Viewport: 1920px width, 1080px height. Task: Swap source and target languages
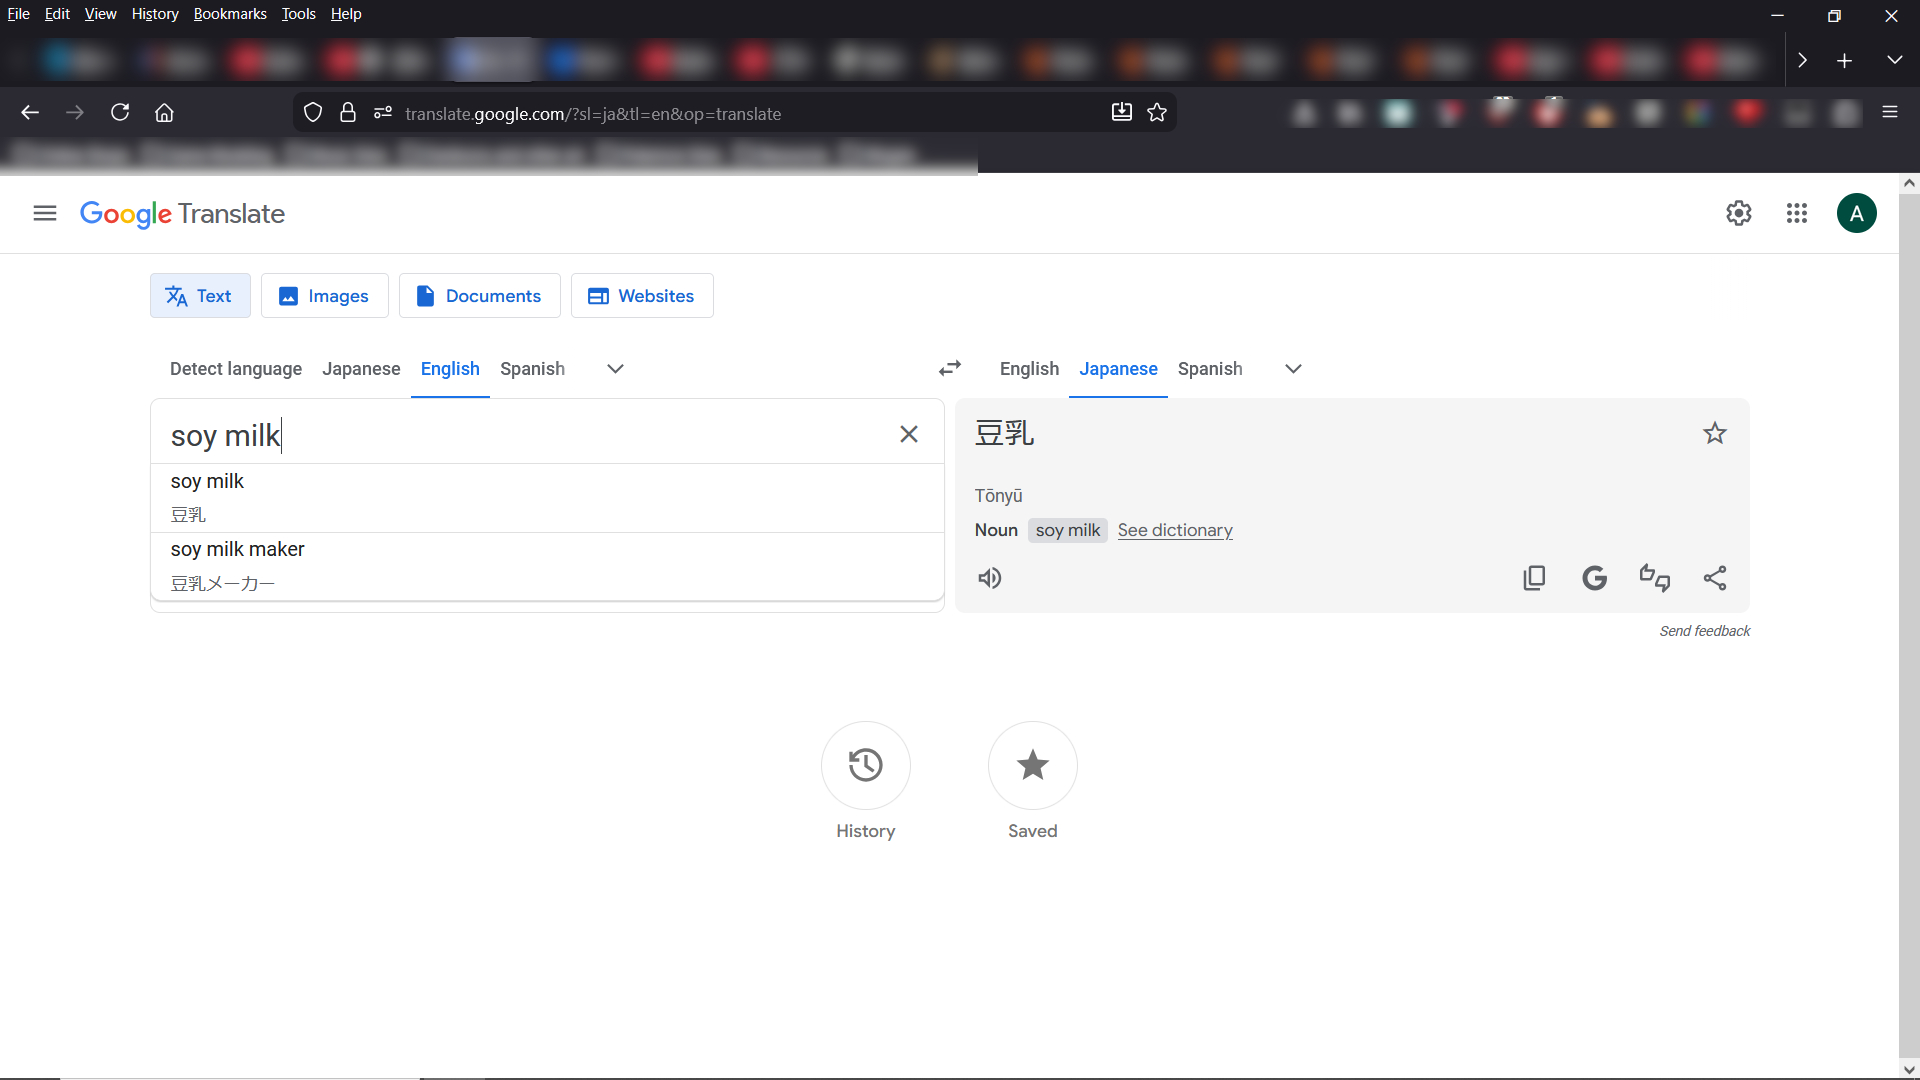[x=949, y=369]
